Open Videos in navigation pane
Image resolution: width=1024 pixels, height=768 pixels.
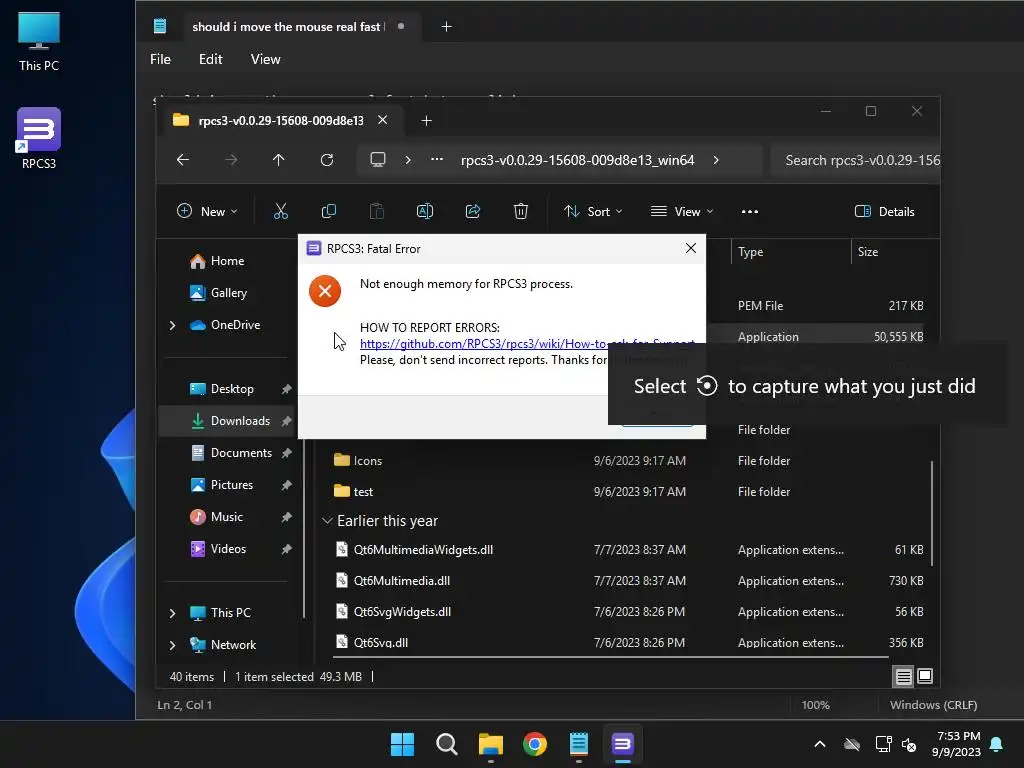217,549
